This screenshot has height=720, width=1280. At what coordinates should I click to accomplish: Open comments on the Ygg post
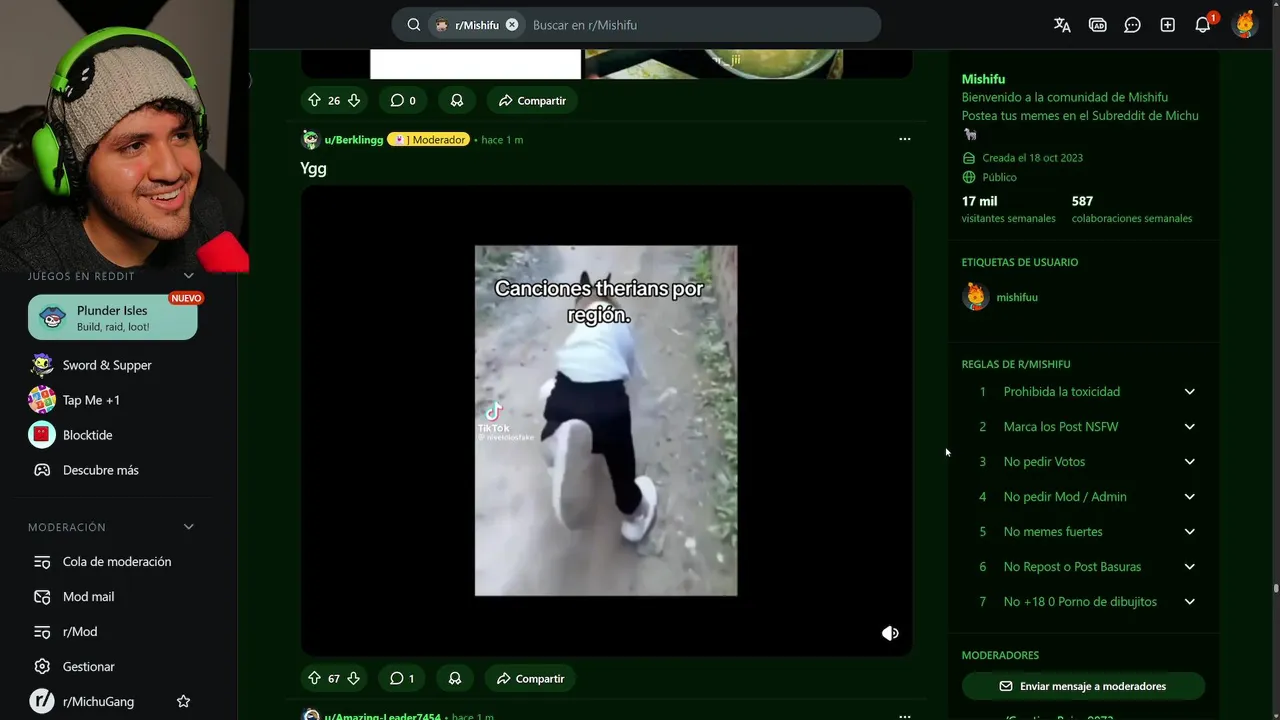pos(402,678)
